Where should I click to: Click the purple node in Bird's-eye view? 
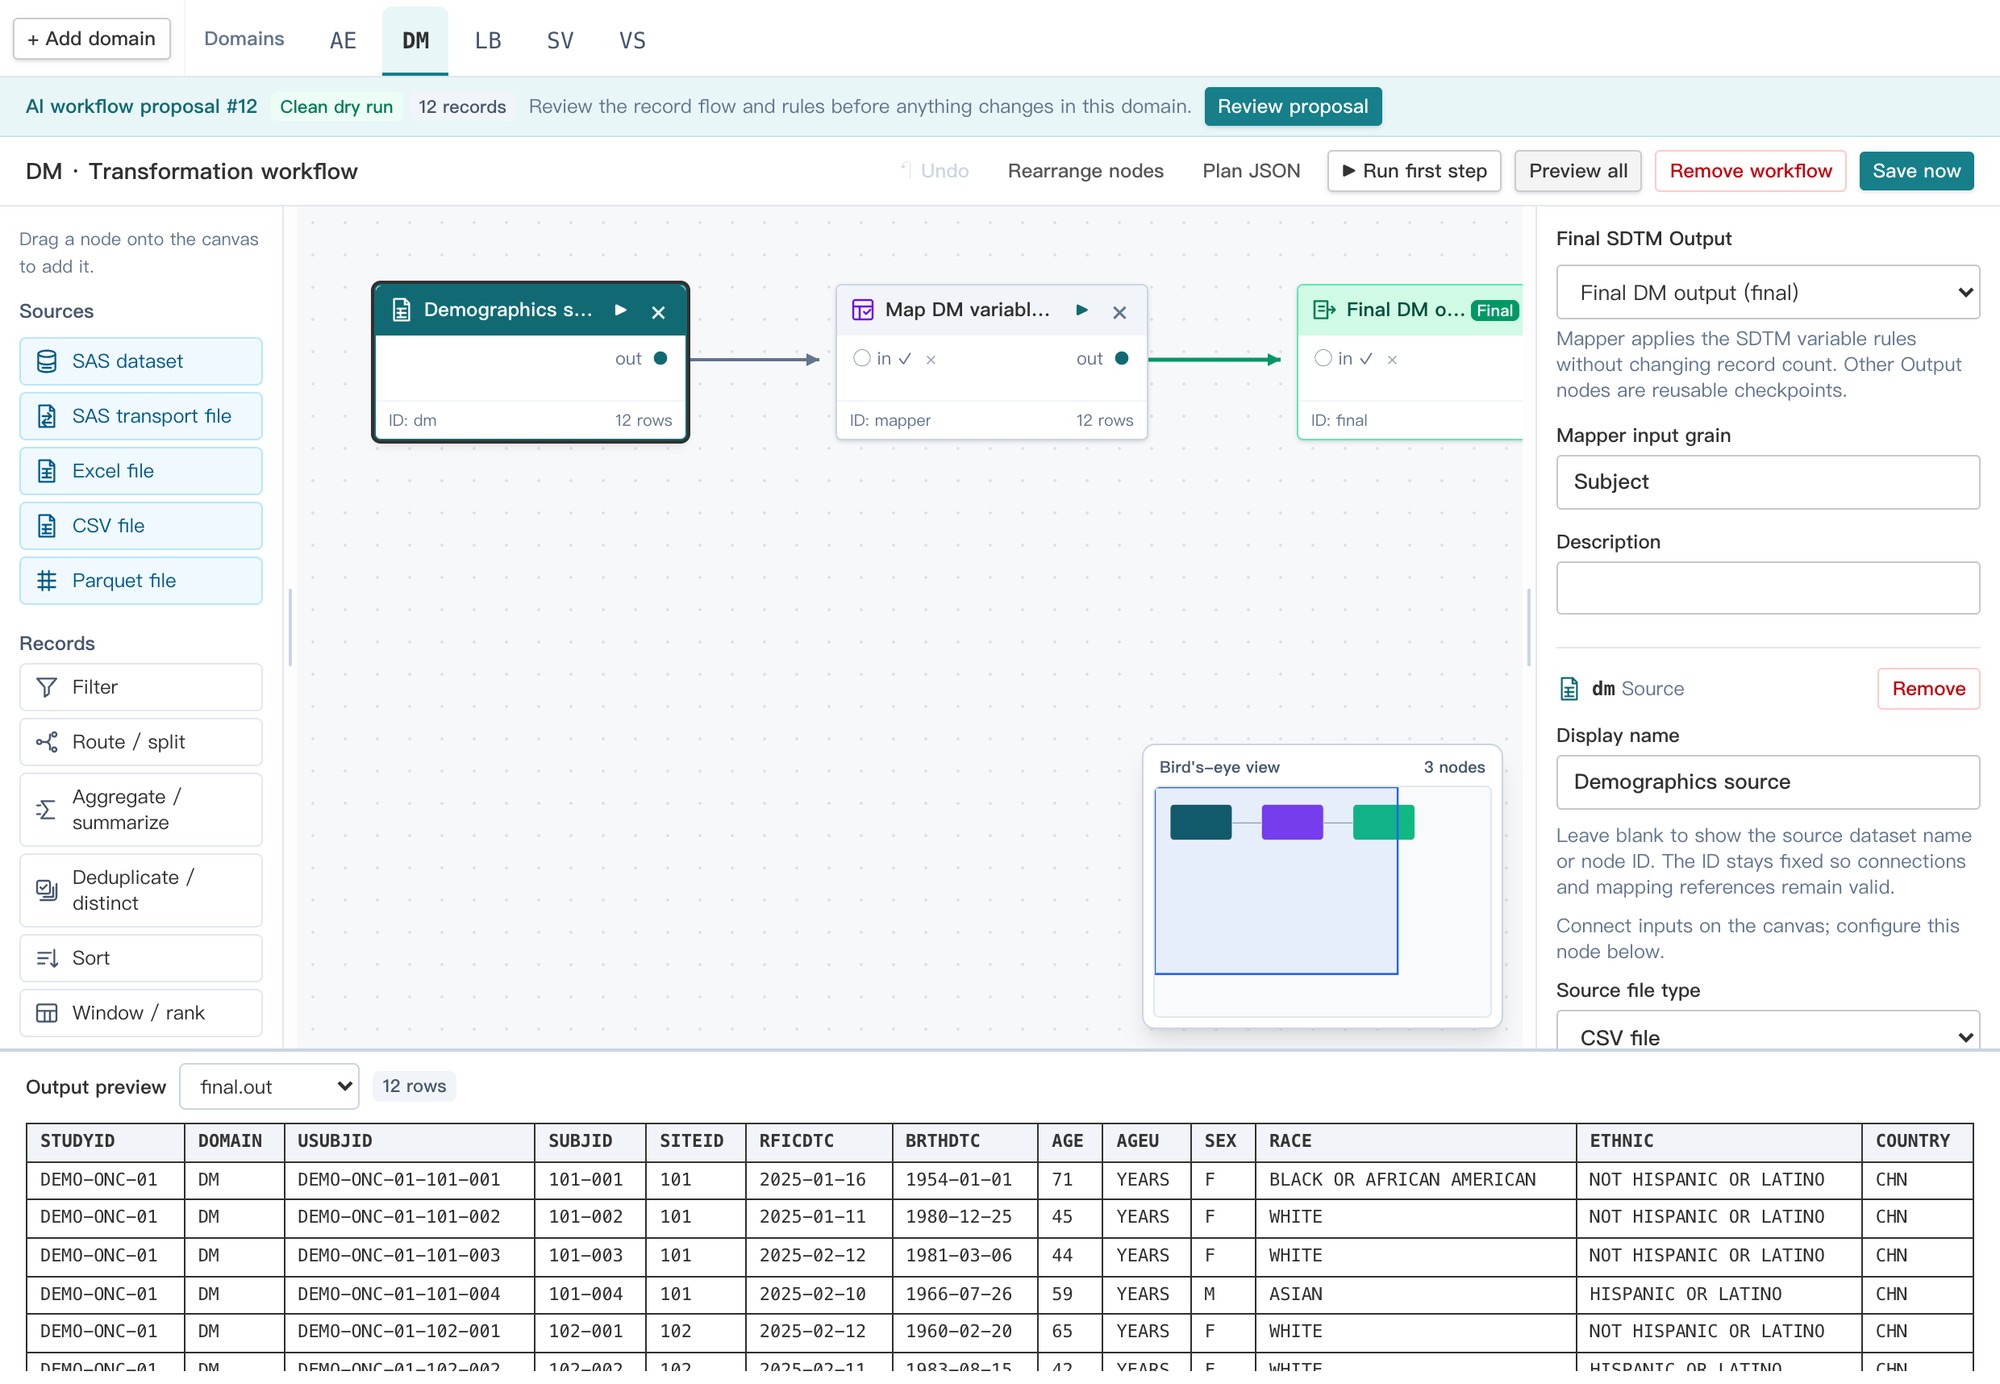(x=1292, y=822)
